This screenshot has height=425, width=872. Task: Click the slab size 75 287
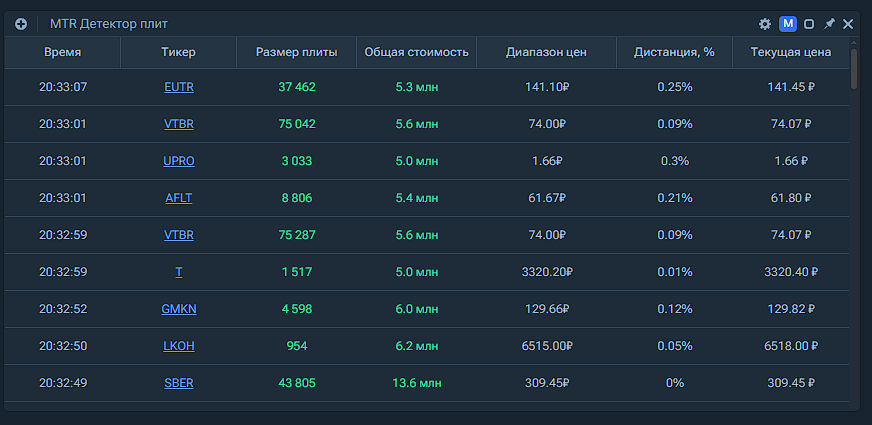click(297, 235)
